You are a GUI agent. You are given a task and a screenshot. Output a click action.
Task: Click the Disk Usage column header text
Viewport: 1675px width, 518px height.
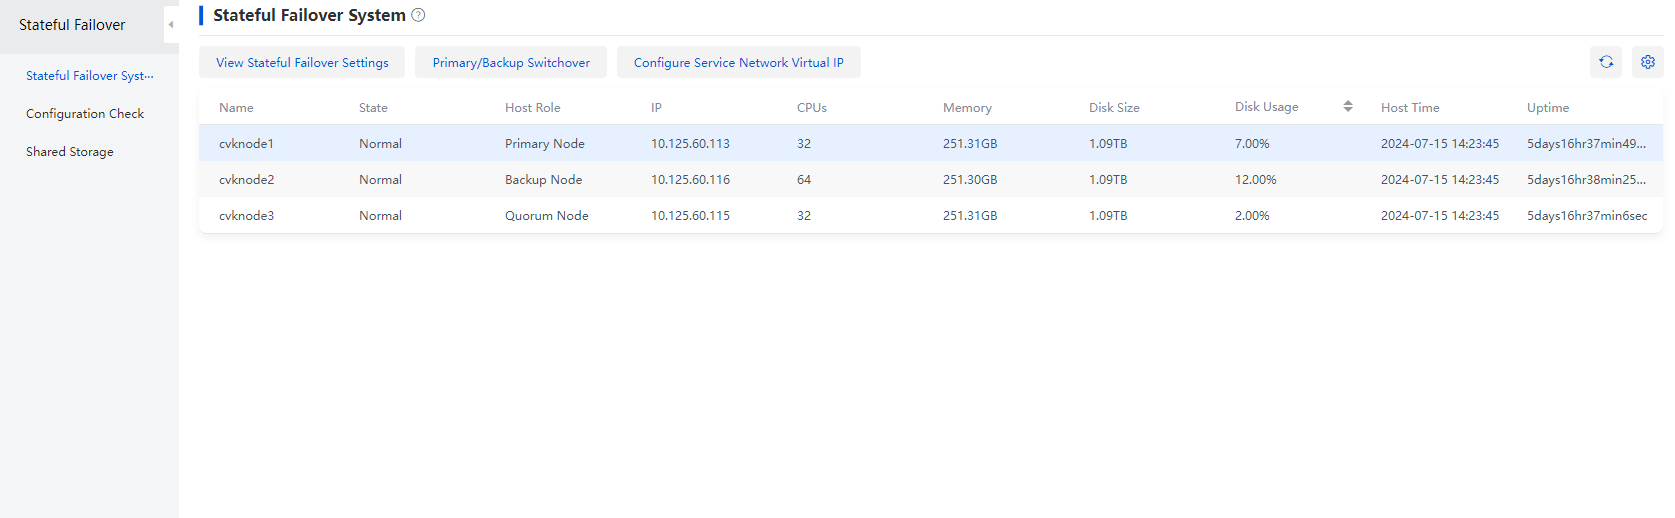[1267, 107]
